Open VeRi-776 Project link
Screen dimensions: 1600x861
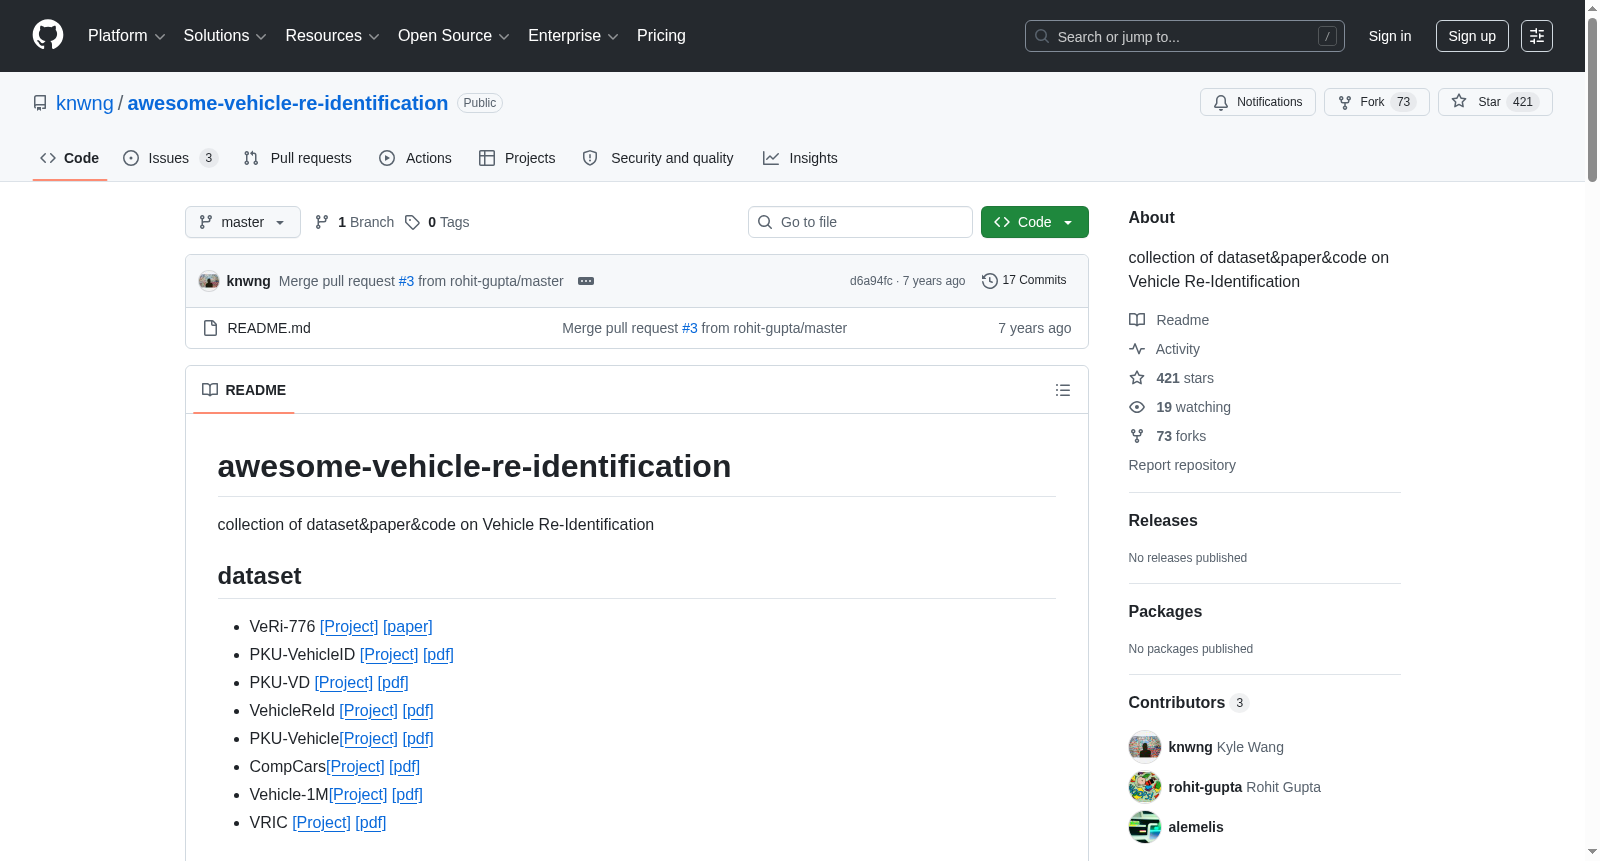[x=349, y=626]
